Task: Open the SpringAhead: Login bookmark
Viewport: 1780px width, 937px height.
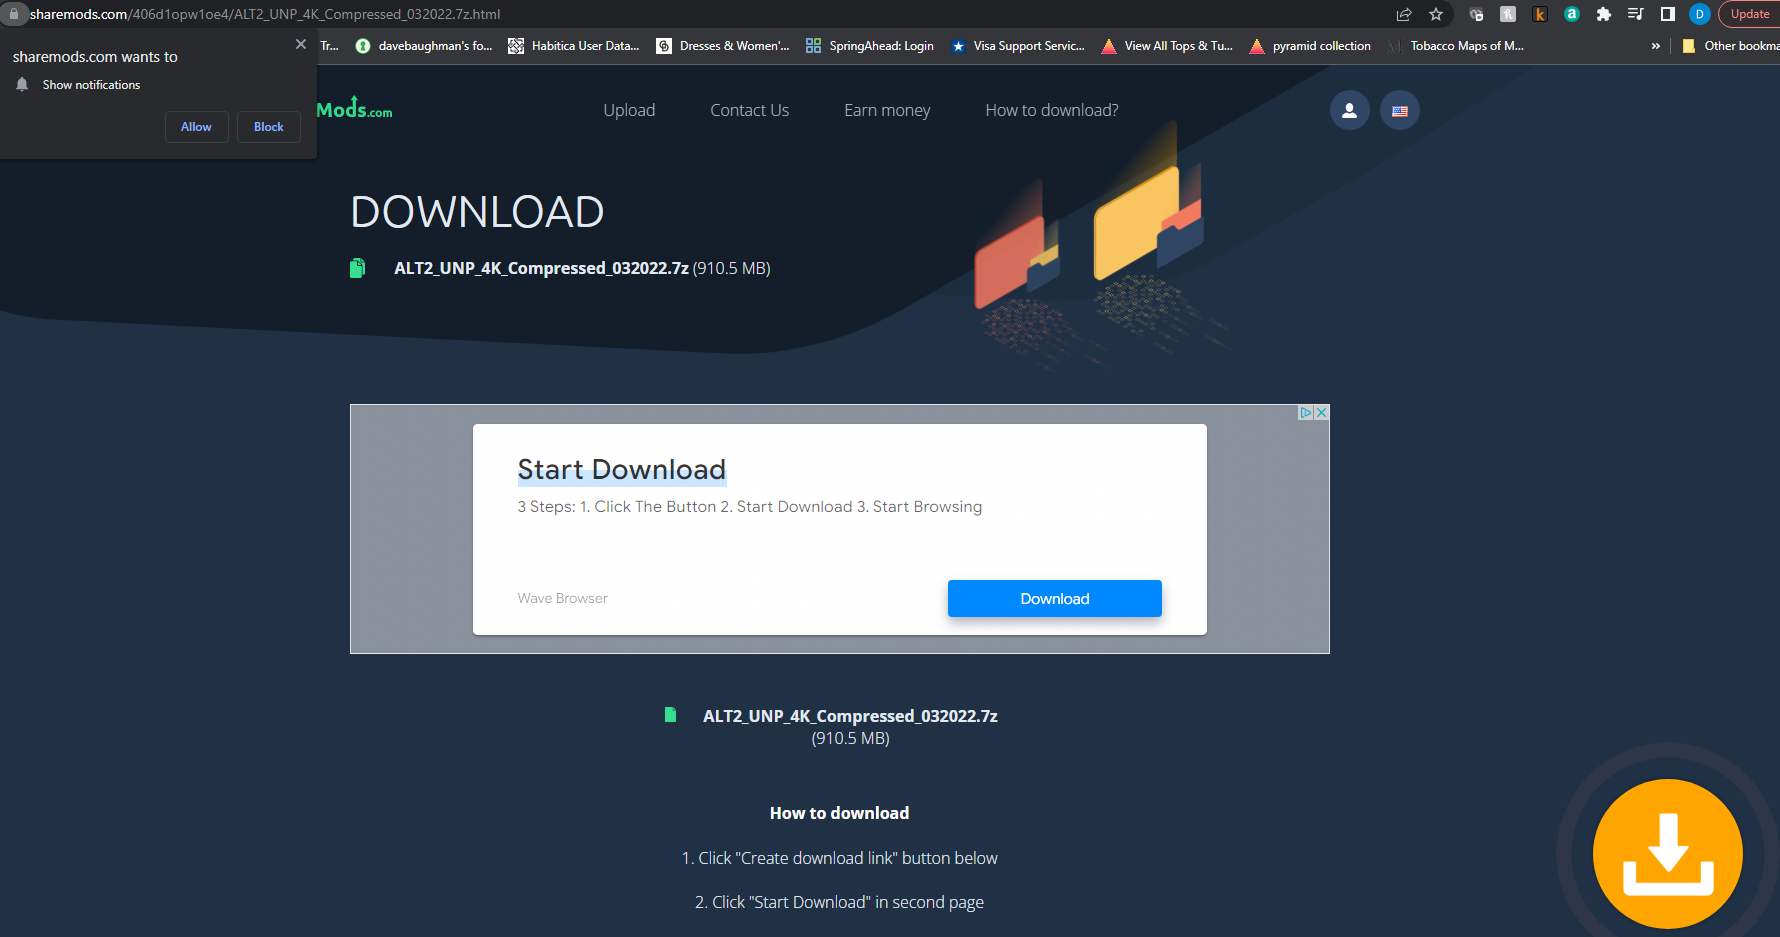Action: pyautogui.click(x=870, y=46)
